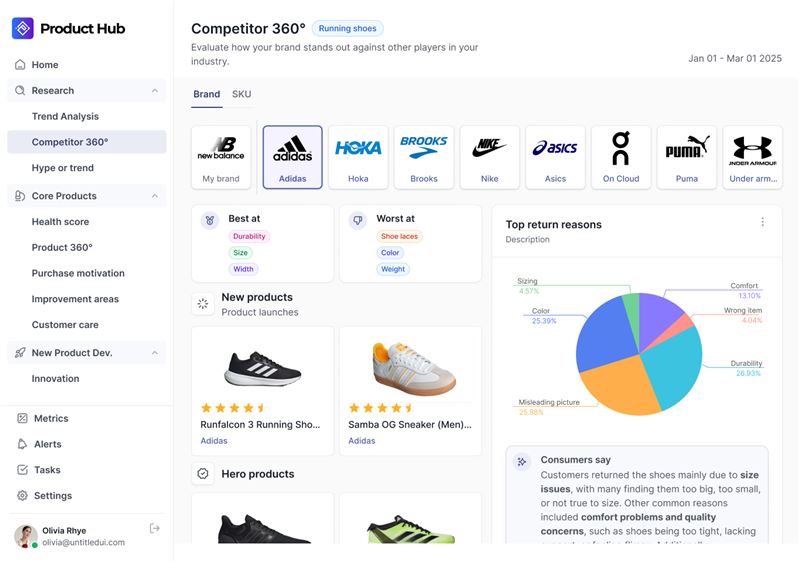
Task: Open Trend Analysis in sidebar
Action: 65,117
